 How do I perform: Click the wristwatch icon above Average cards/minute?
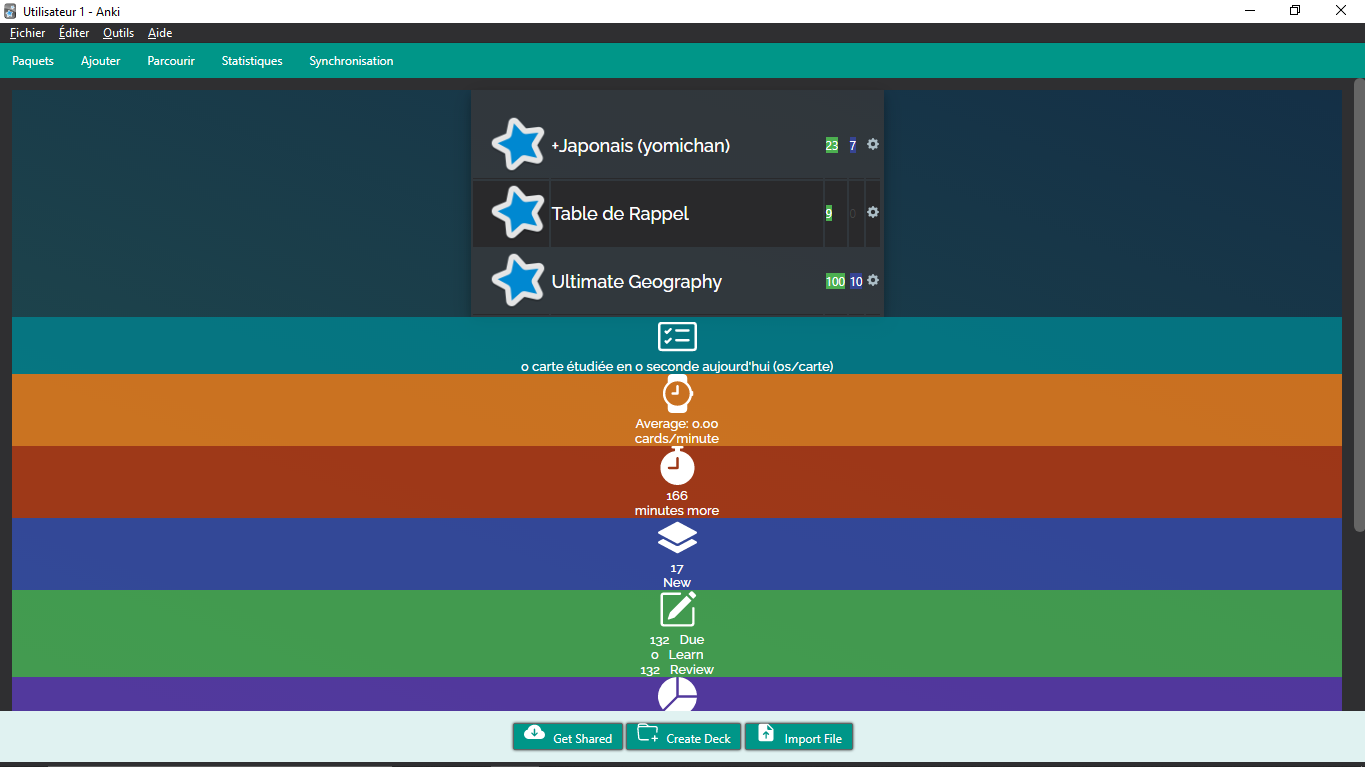point(677,394)
